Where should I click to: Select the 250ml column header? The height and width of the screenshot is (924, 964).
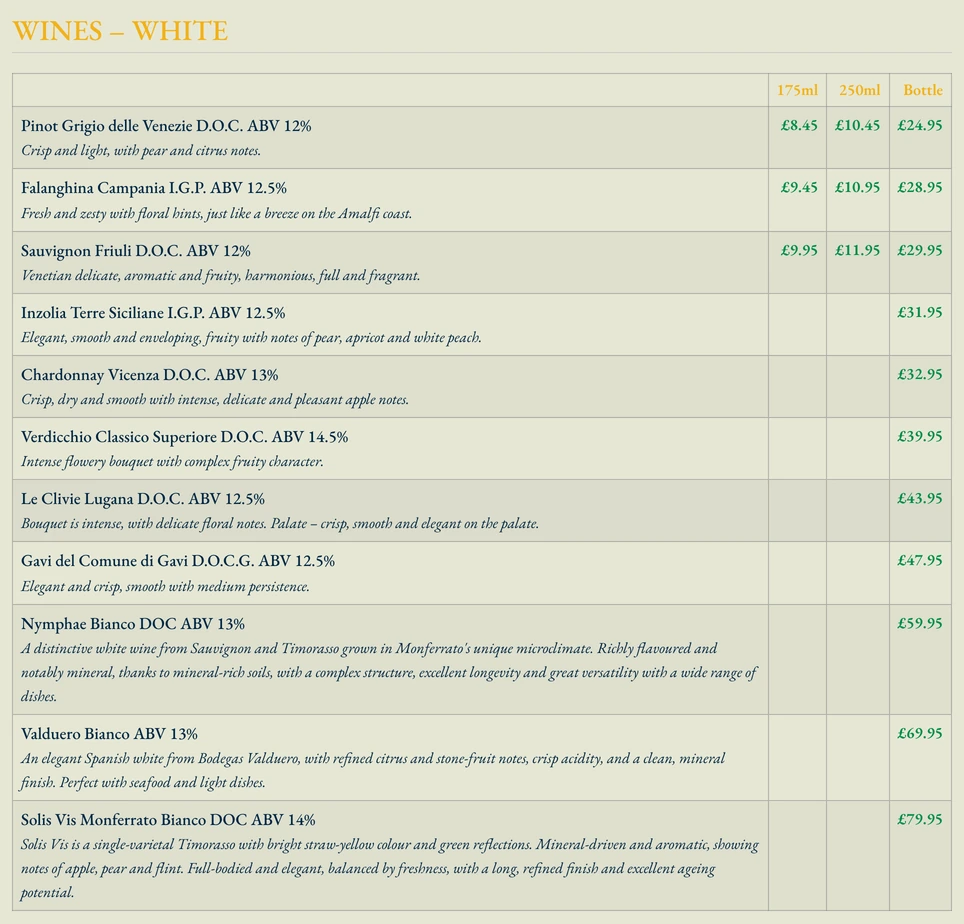click(x=859, y=90)
